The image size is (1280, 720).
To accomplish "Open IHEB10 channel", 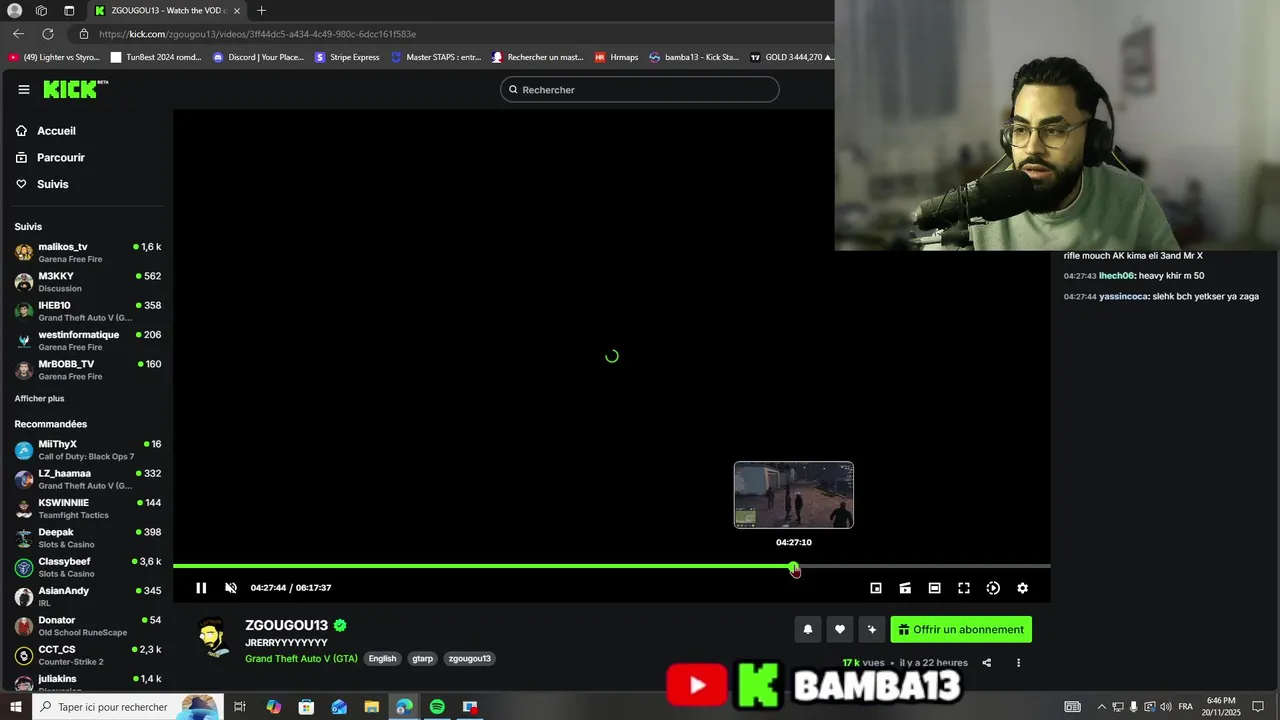I will click(87, 311).
